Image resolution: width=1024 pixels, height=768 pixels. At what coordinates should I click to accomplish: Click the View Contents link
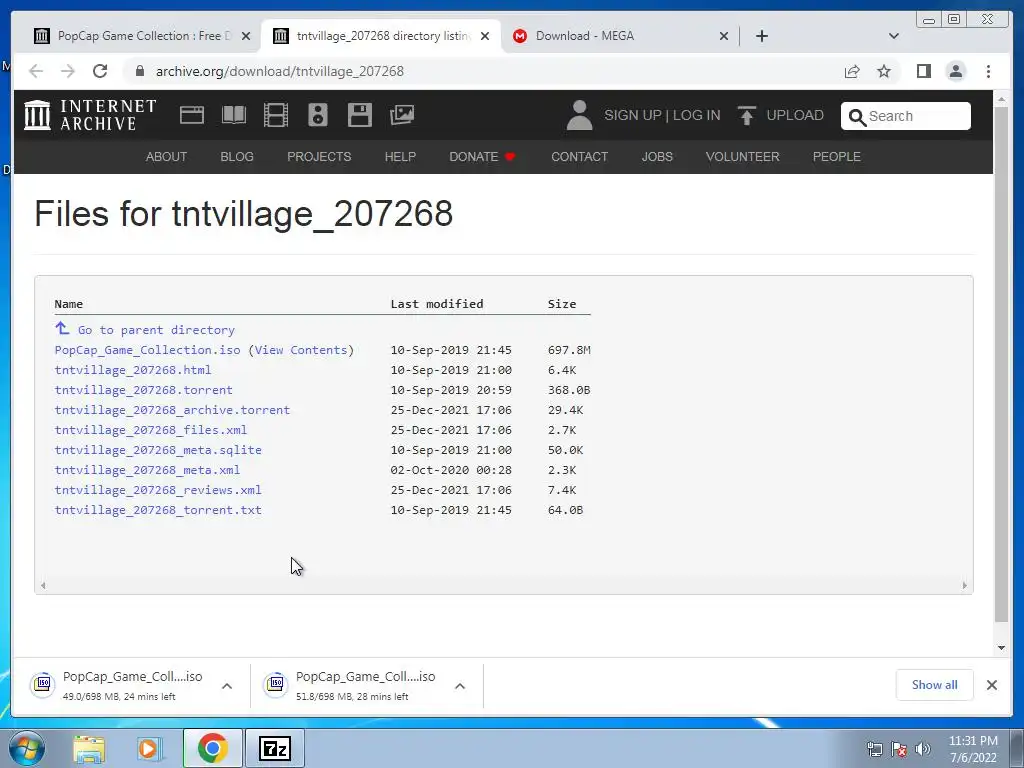pos(300,350)
